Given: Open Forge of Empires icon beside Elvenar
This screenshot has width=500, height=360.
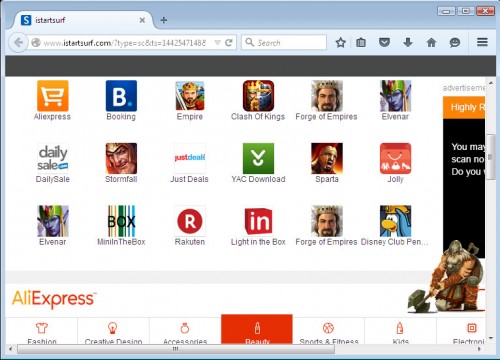Looking at the screenshot, I should tap(327, 96).
